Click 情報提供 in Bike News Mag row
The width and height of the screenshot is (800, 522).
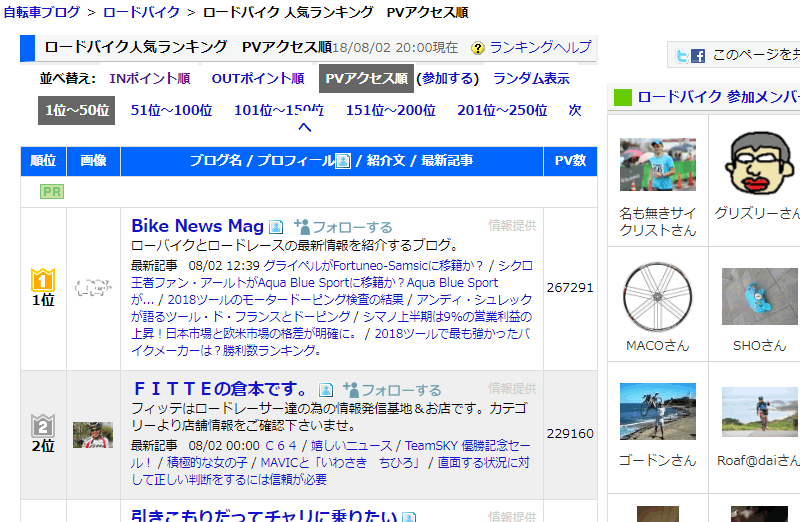(x=512, y=226)
